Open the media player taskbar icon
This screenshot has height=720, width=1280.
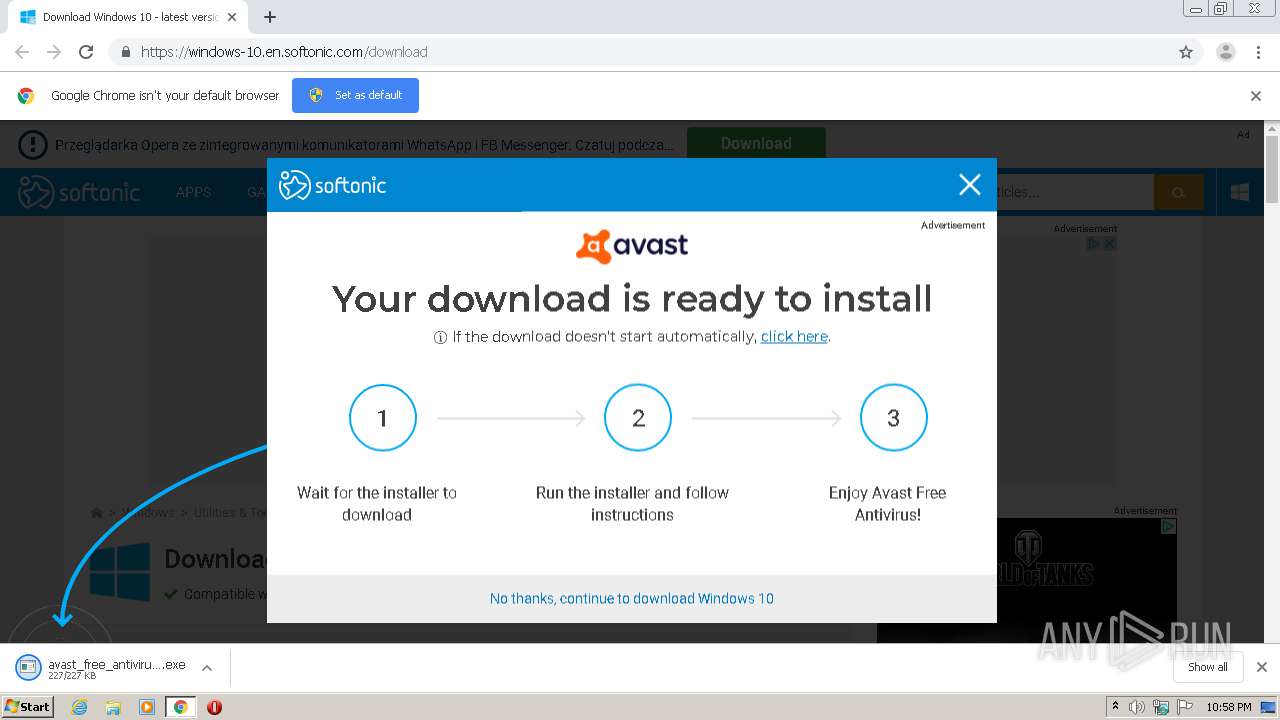[147, 706]
